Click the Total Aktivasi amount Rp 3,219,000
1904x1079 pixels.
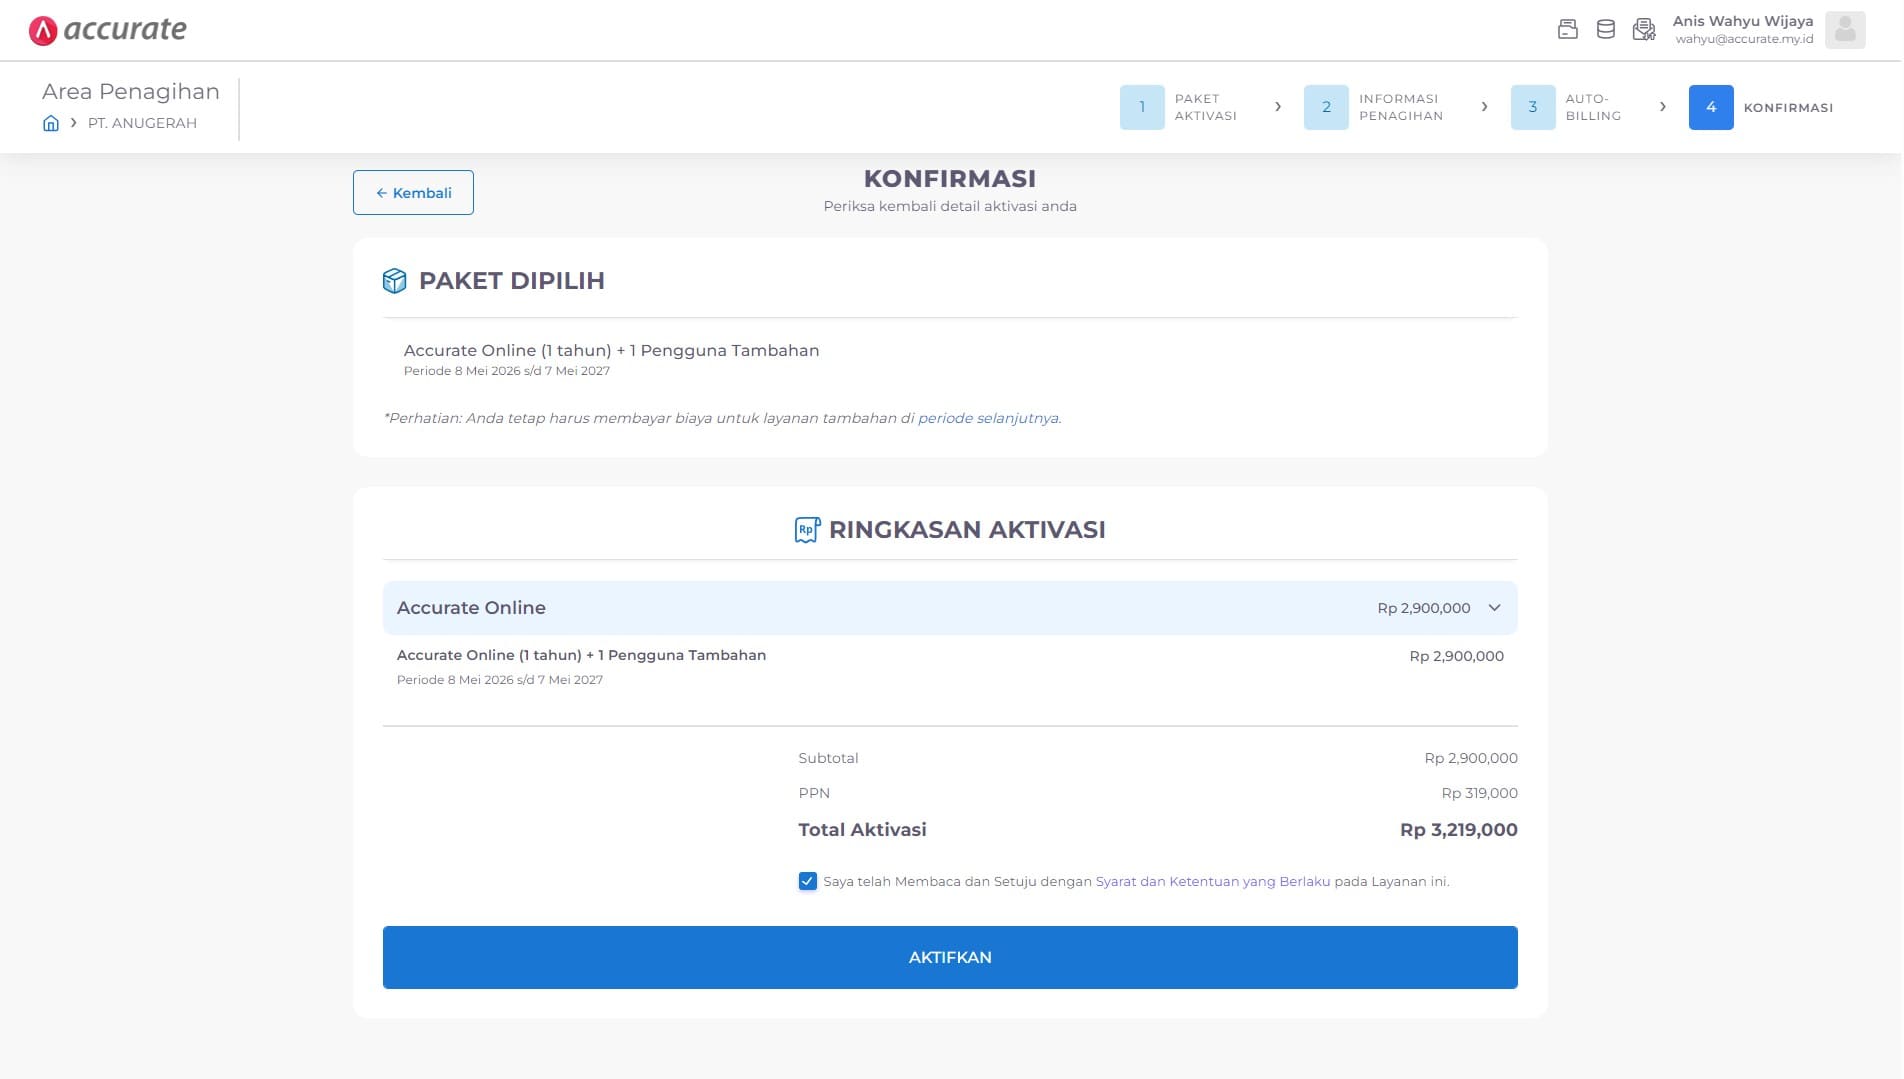coord(1459,830)
